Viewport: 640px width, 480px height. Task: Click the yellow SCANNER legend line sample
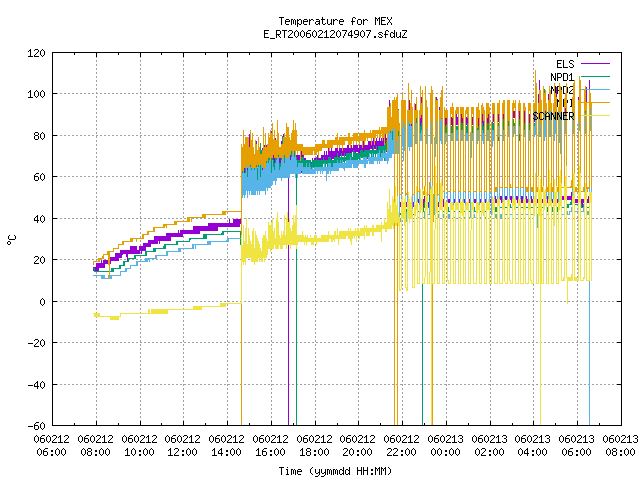(595, 116)
